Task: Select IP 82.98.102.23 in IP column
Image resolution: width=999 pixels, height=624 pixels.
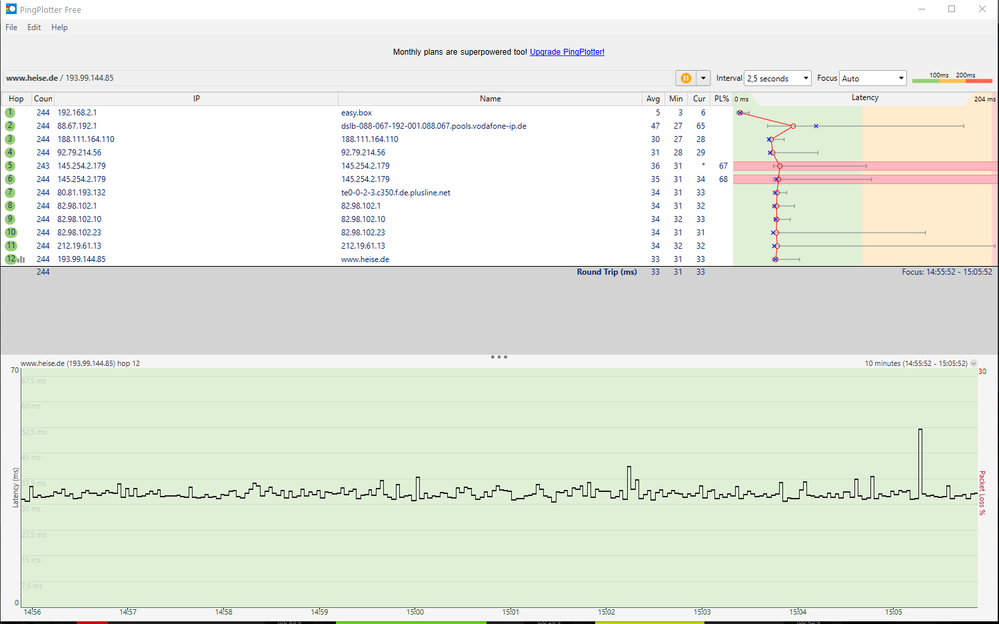Action: pyautogui.click(x=79, y=233)
